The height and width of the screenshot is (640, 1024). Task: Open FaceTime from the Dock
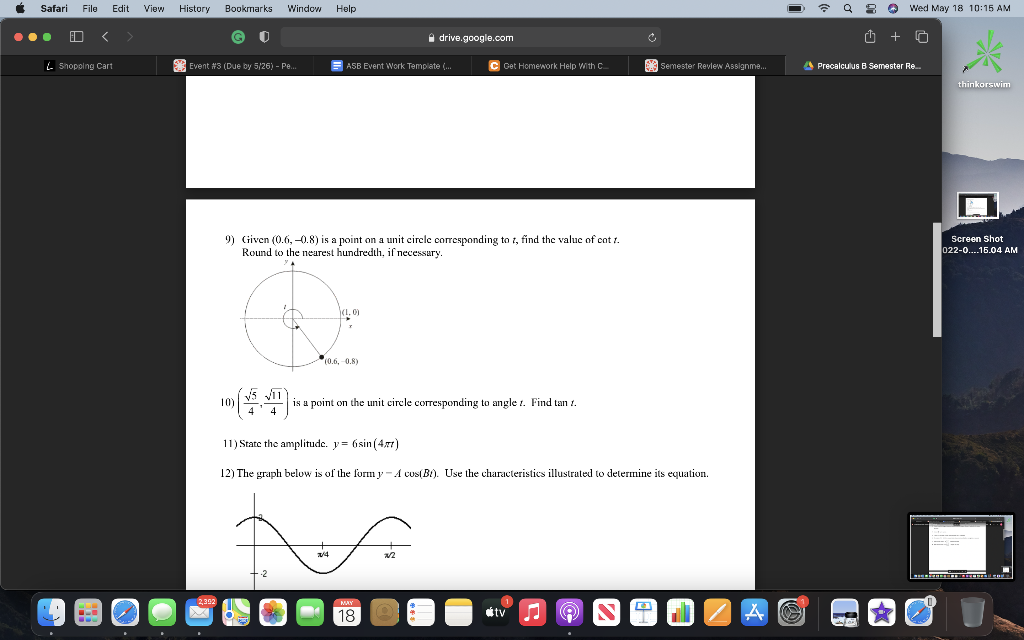310,613
